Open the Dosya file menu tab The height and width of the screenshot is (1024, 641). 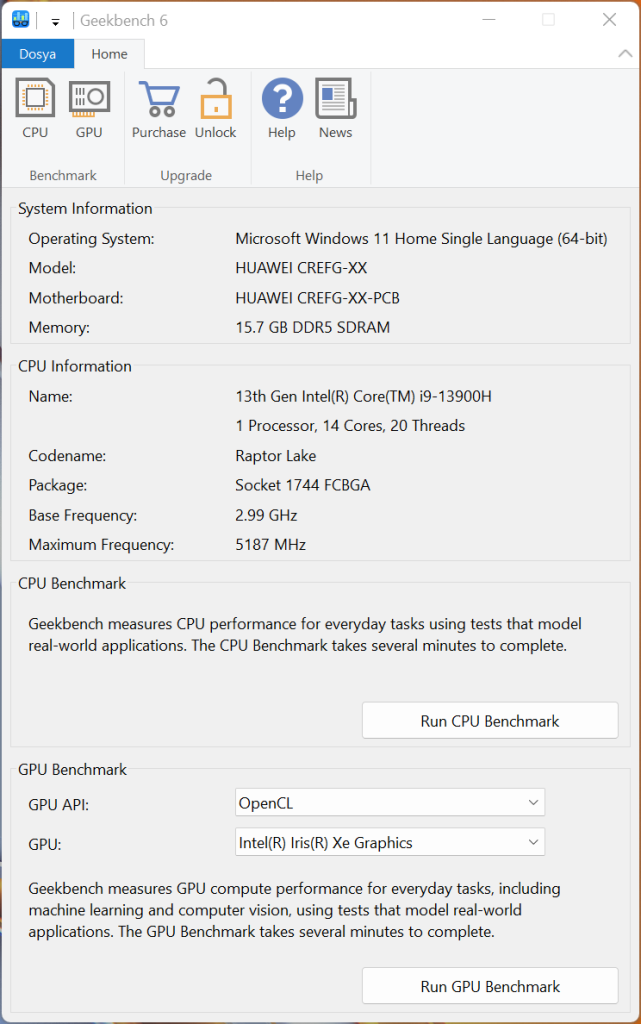37,54
